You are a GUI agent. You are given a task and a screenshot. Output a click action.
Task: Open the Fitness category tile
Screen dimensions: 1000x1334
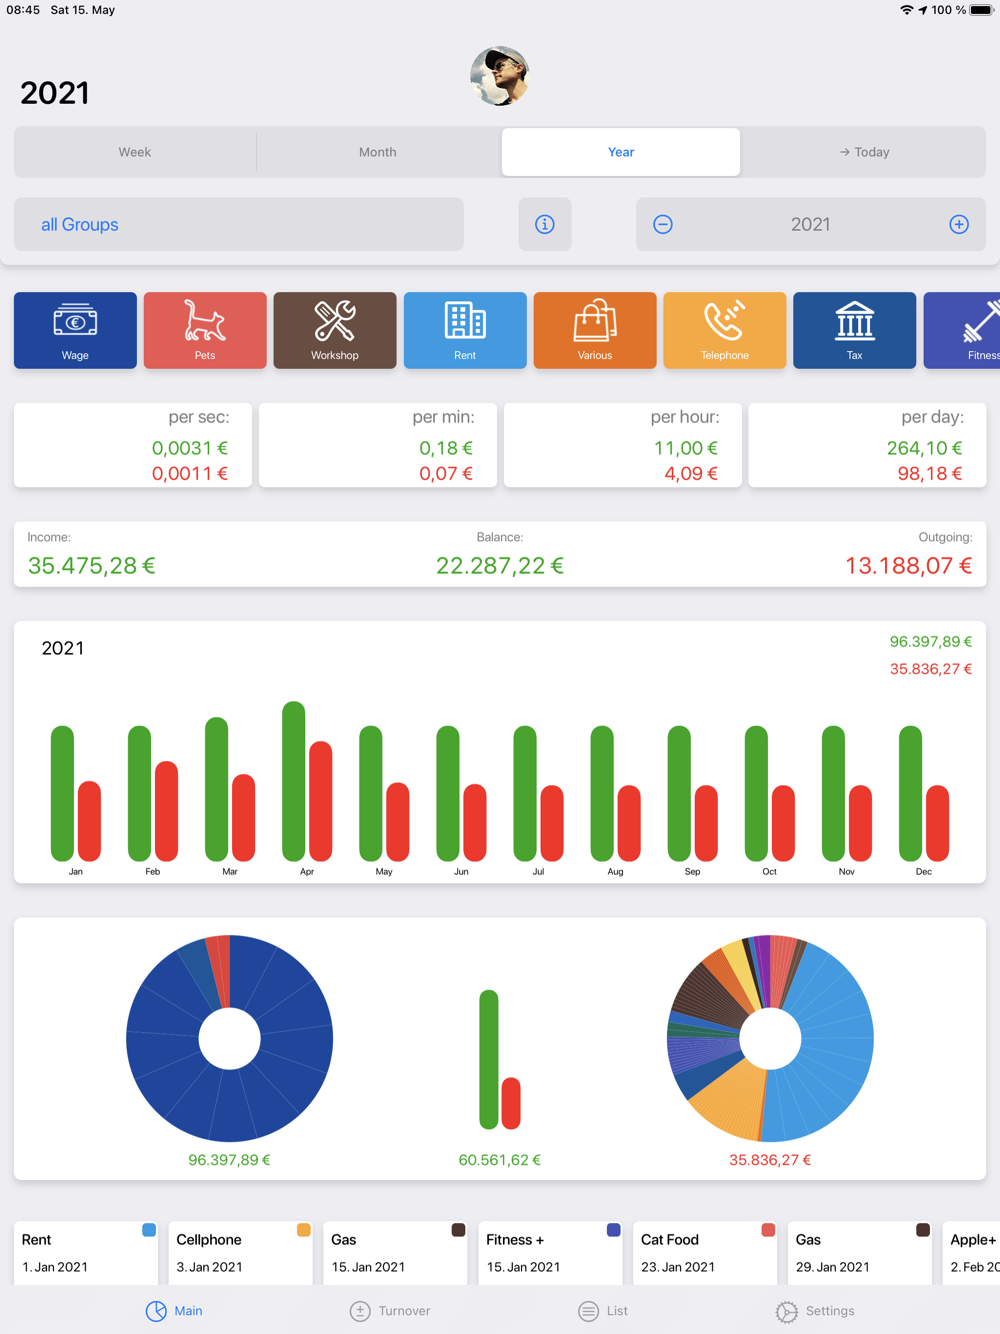(962, 330)
